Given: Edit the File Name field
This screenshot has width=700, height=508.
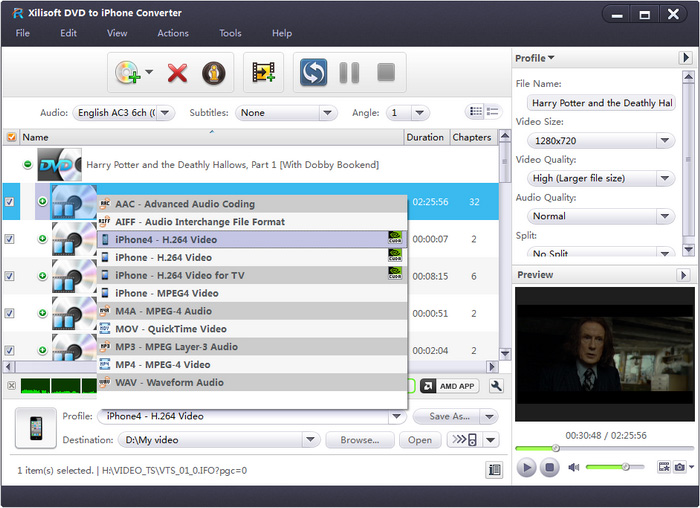Looking at the screenshot, I should tap(600, 103).
